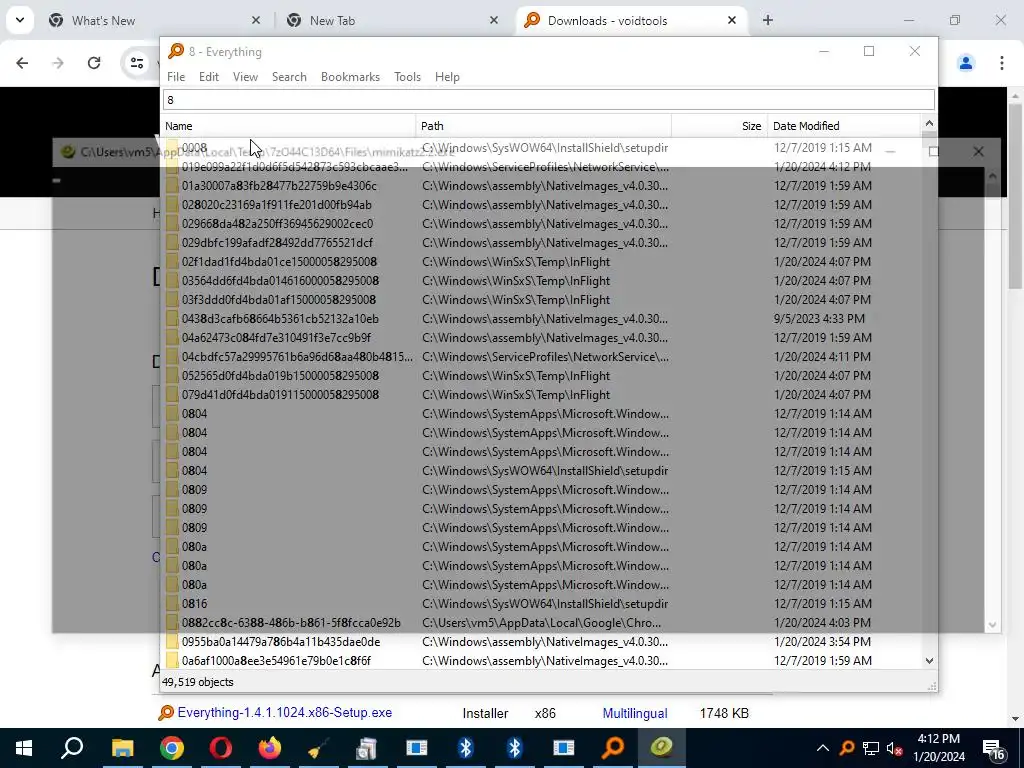Click the Multilingual link on downloads page

pos(635,713)
